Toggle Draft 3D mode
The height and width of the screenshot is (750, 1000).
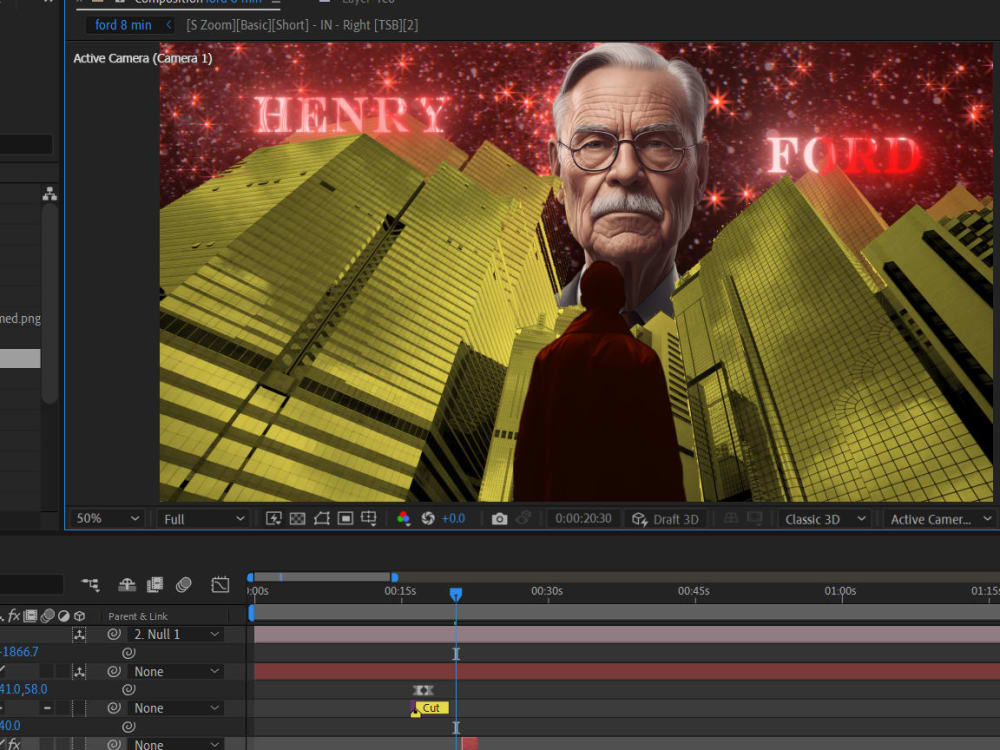665,518
